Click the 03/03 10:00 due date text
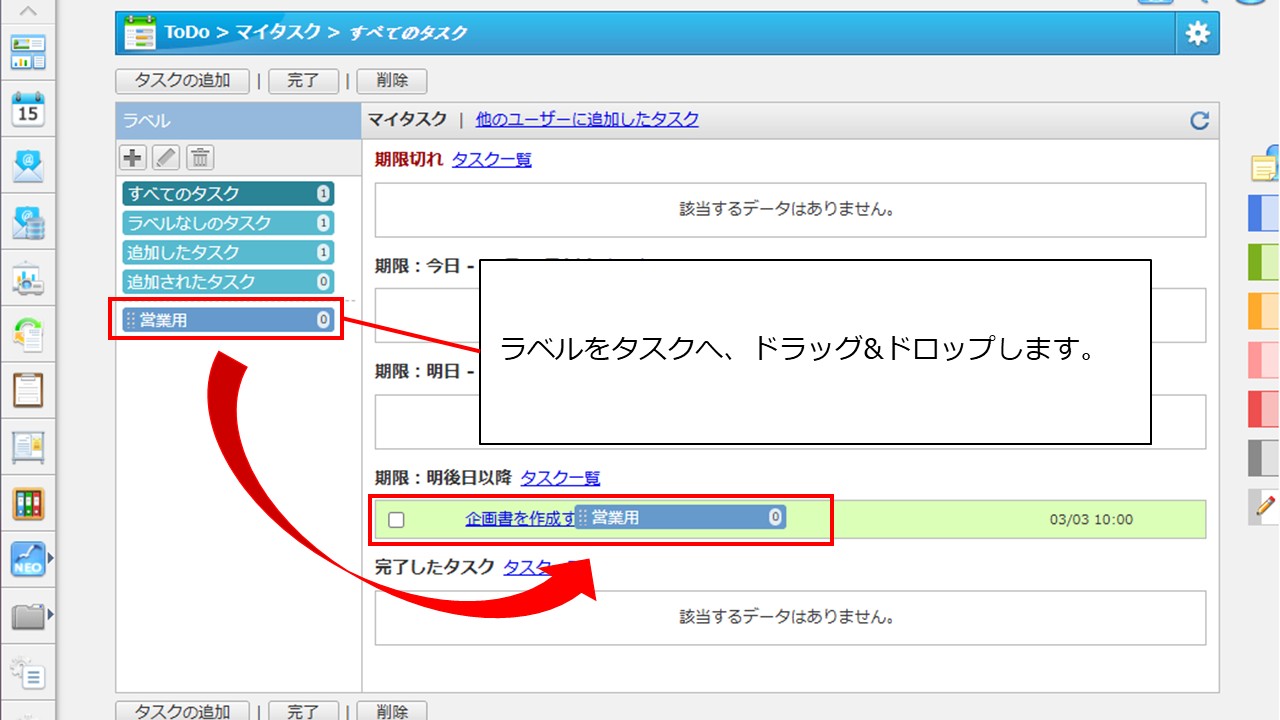The image size is (1280, 720). [x=1091, y=520]
